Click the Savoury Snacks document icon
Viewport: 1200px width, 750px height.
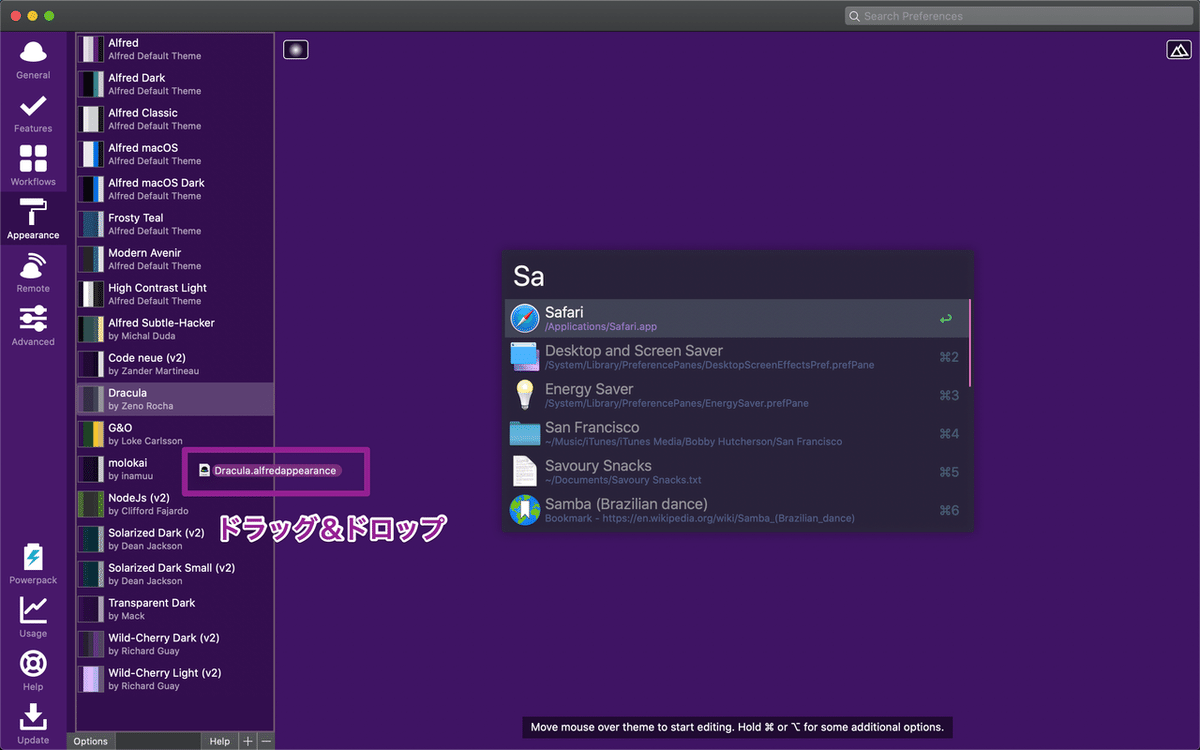point(524,472)
